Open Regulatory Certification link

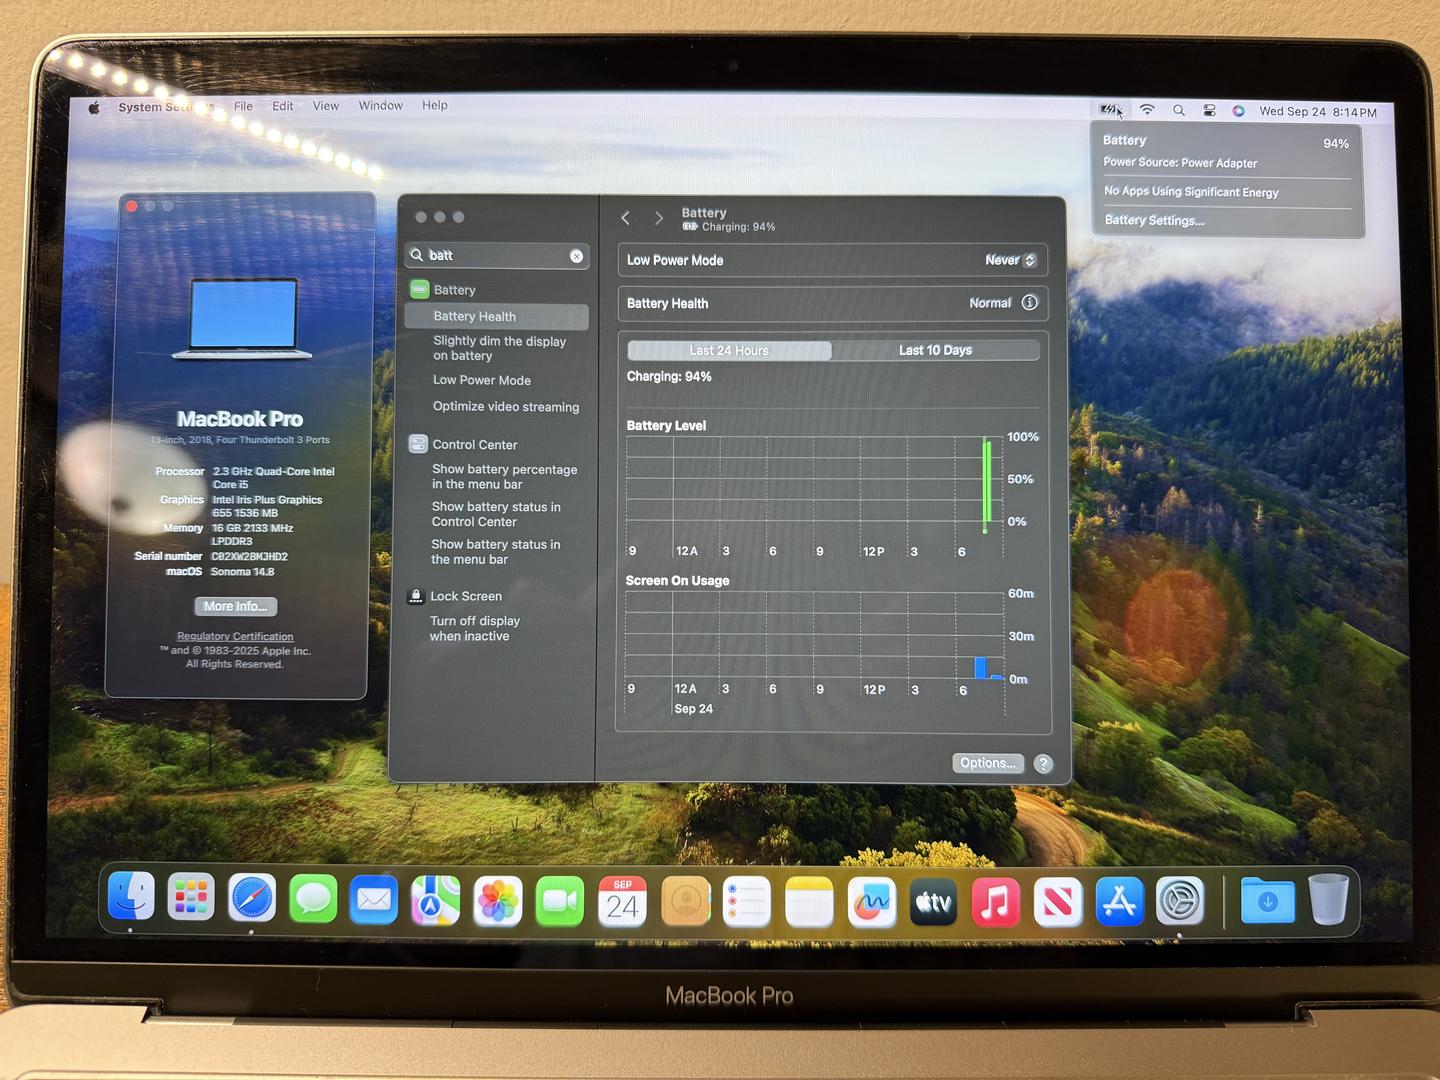(235, 636)
